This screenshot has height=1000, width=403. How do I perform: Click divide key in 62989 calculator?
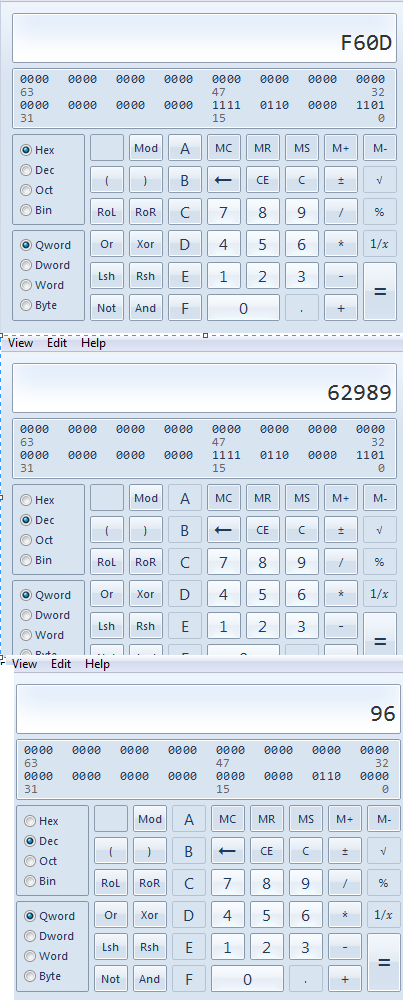341,562
